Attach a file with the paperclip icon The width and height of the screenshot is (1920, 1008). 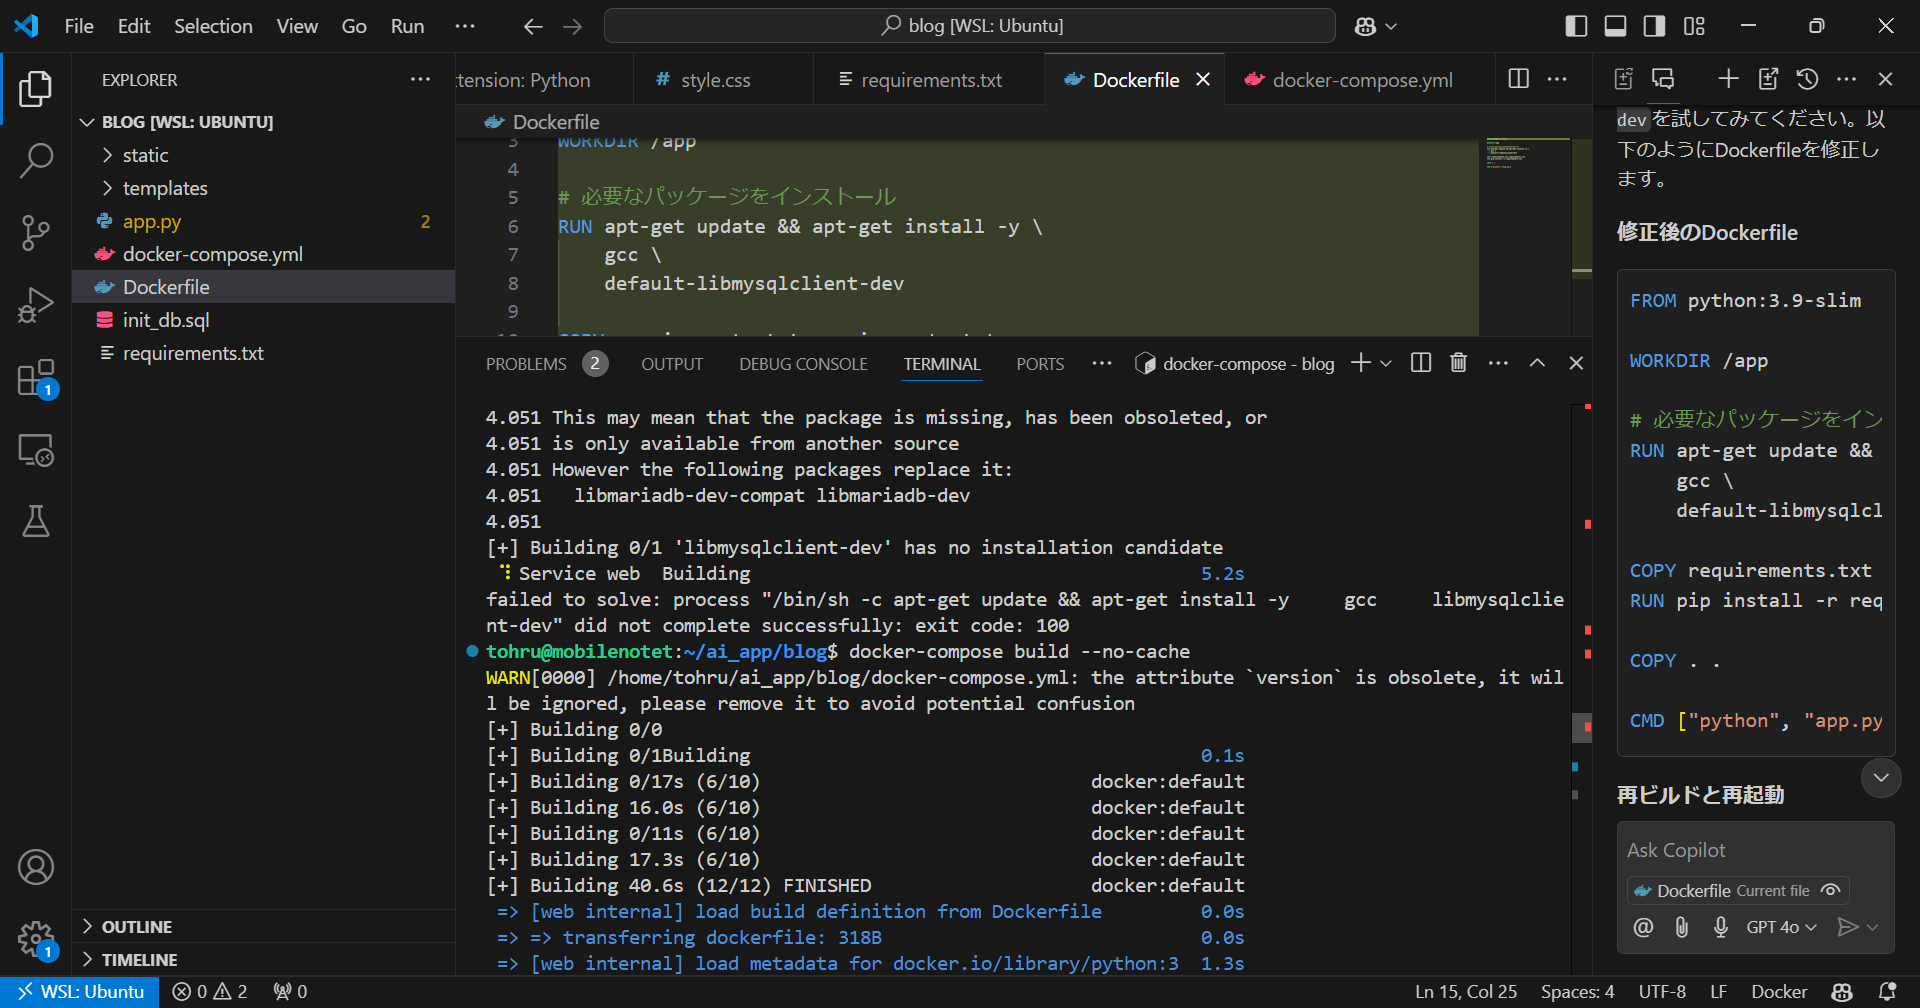1682,927
